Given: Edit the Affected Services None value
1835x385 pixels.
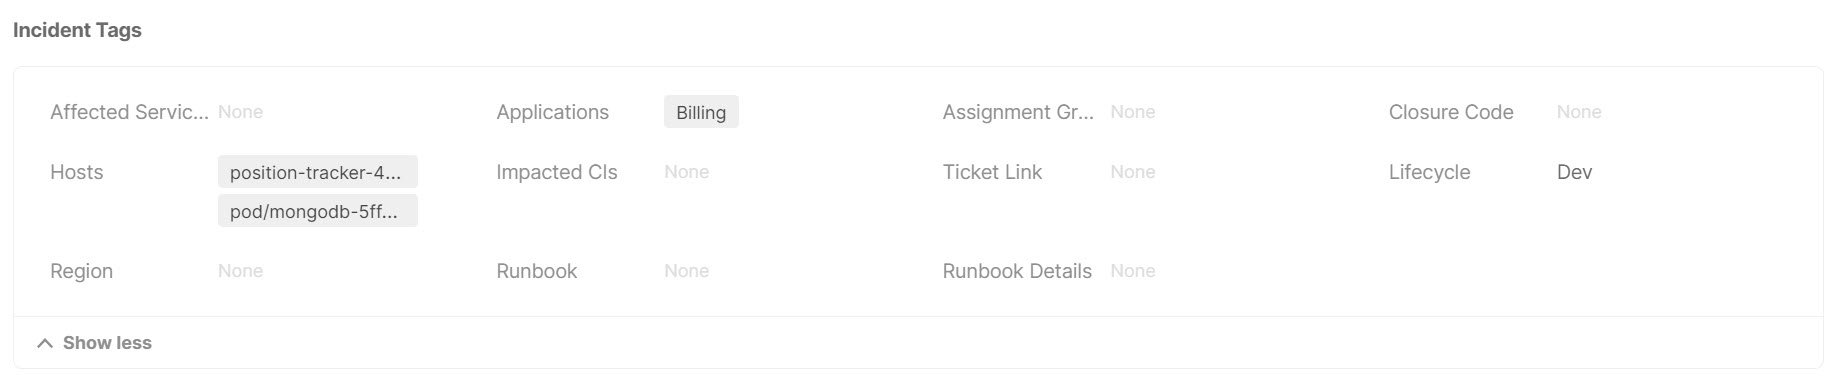Looking at the screenshot, I should (241, 112).
